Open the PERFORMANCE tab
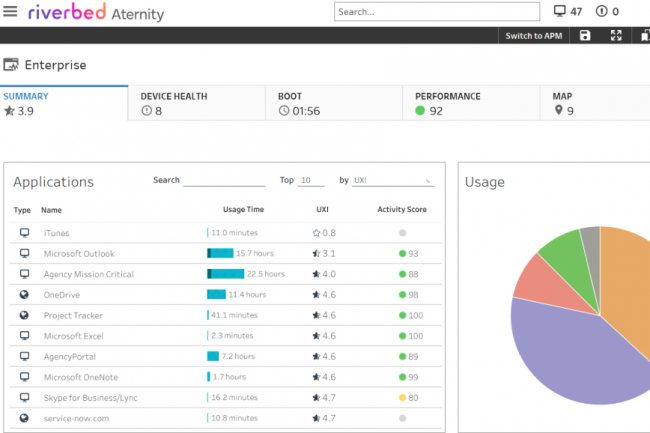The height and width of the screenshot is (433, 650). (471, 103)
